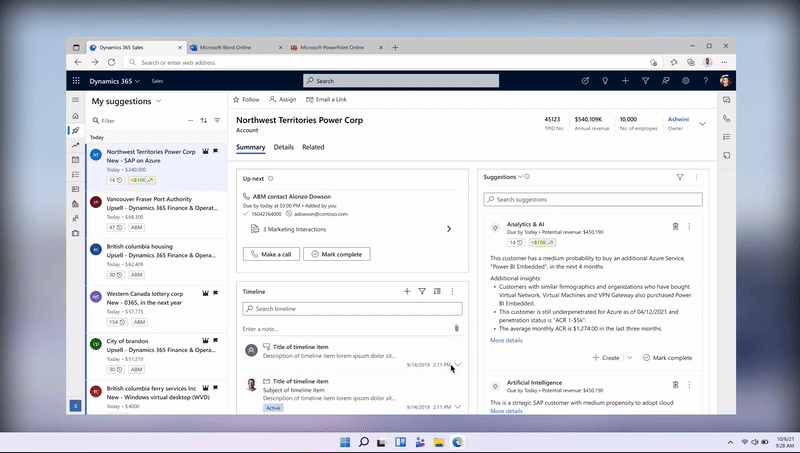Select Western Canada lottery corp list item
800x453 pixels.
pyautogui.click(x=157, y=309)
